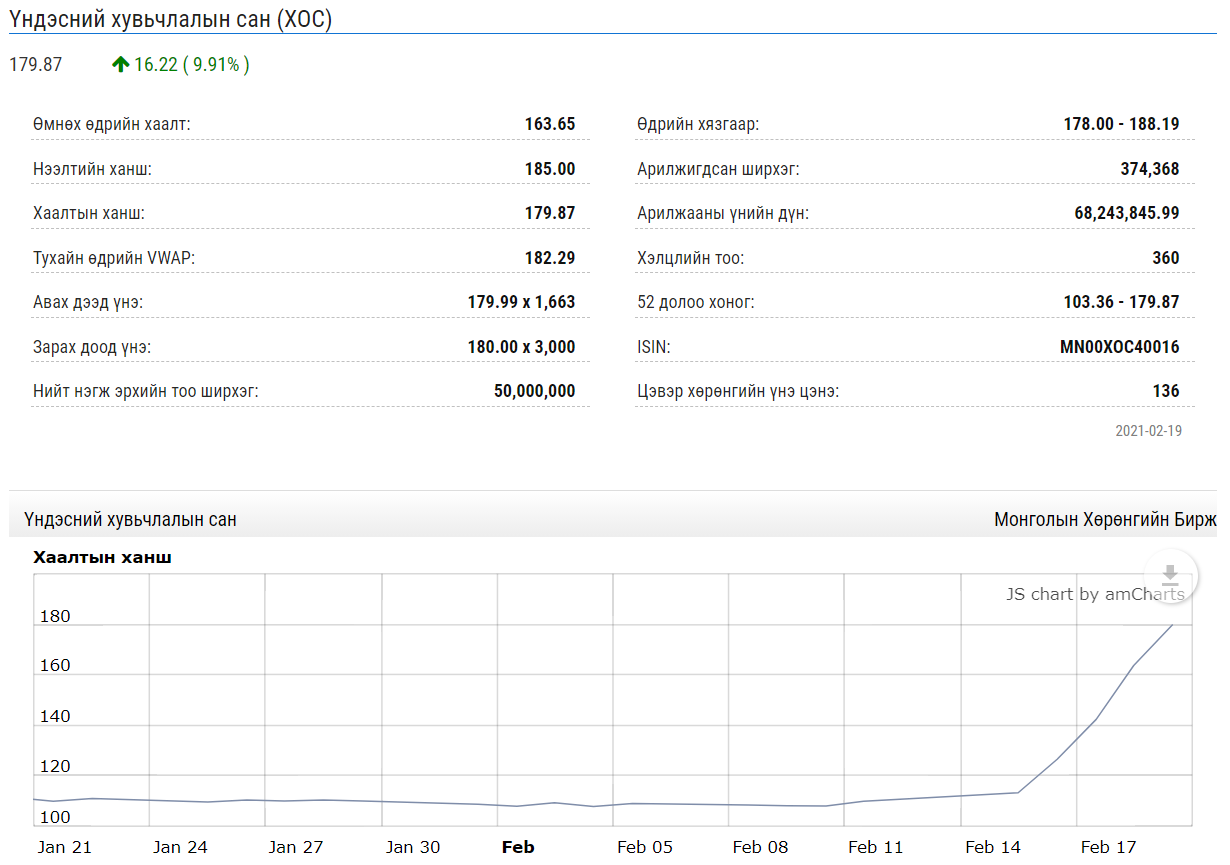Select the VWAP value 182.29
Screen dimensions: 1230x865
coord(550,258)
